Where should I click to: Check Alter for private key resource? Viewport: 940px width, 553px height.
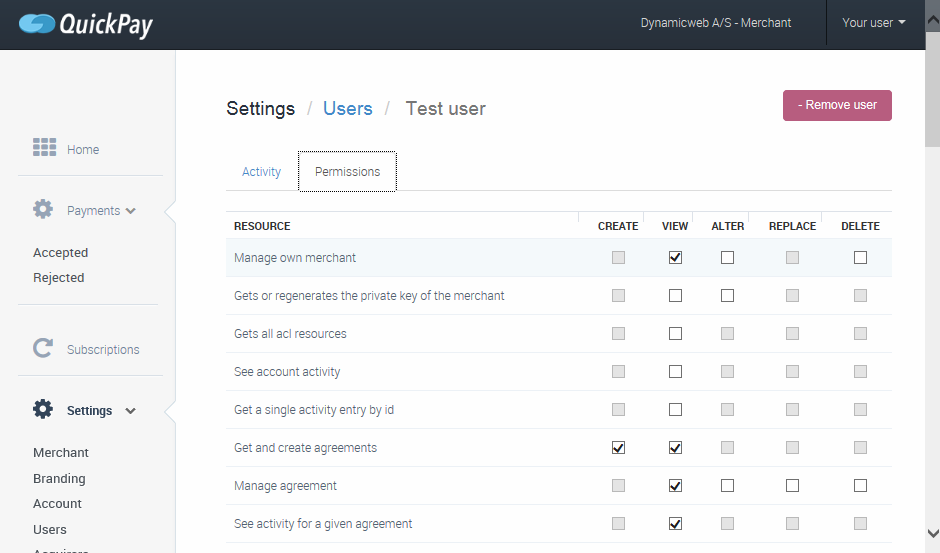coord(727,296)
